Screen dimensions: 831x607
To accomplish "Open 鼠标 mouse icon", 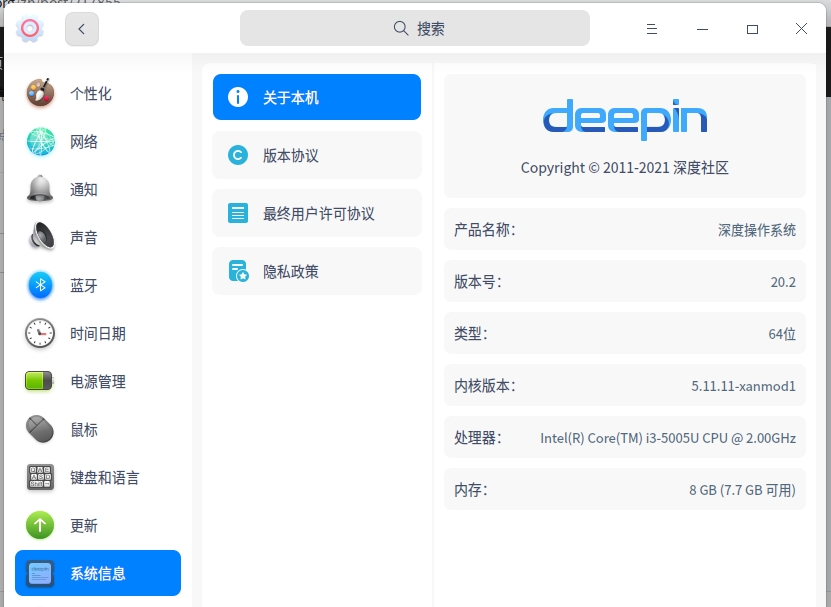I will pos(40,429).
